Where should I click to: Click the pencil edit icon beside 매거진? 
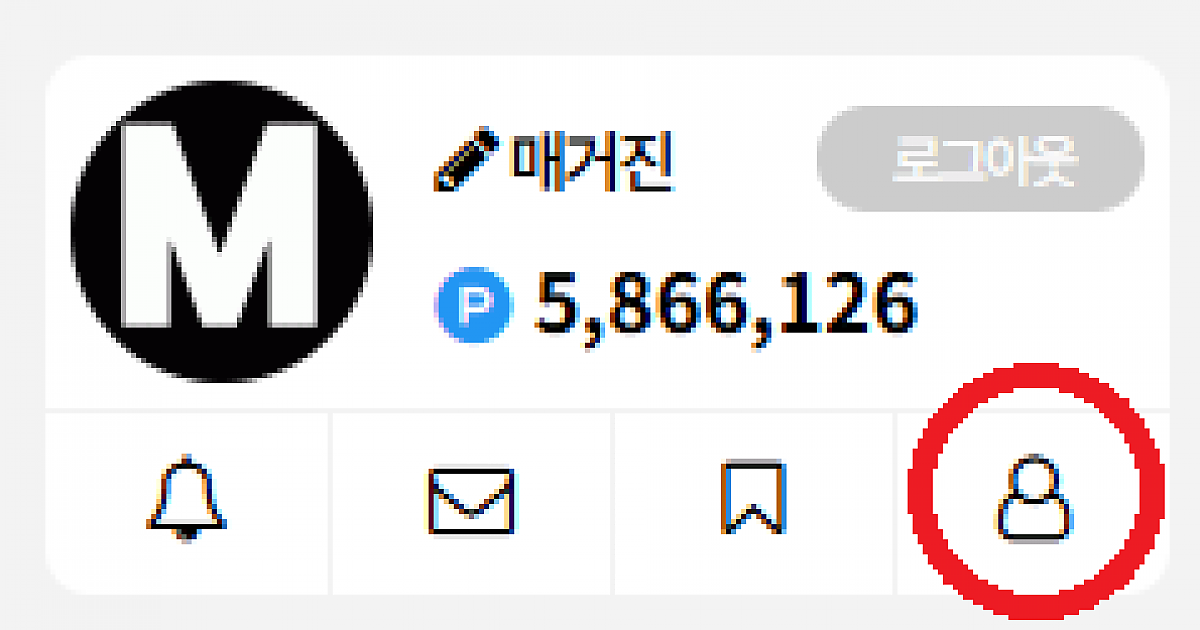[468, 160]
